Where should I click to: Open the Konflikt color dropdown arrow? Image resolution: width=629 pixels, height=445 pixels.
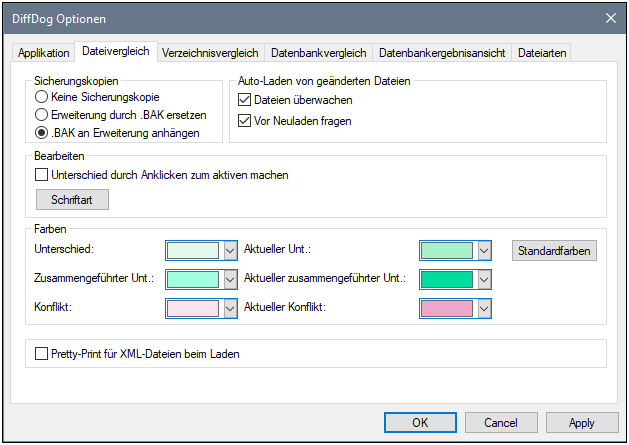pos(230,309)
